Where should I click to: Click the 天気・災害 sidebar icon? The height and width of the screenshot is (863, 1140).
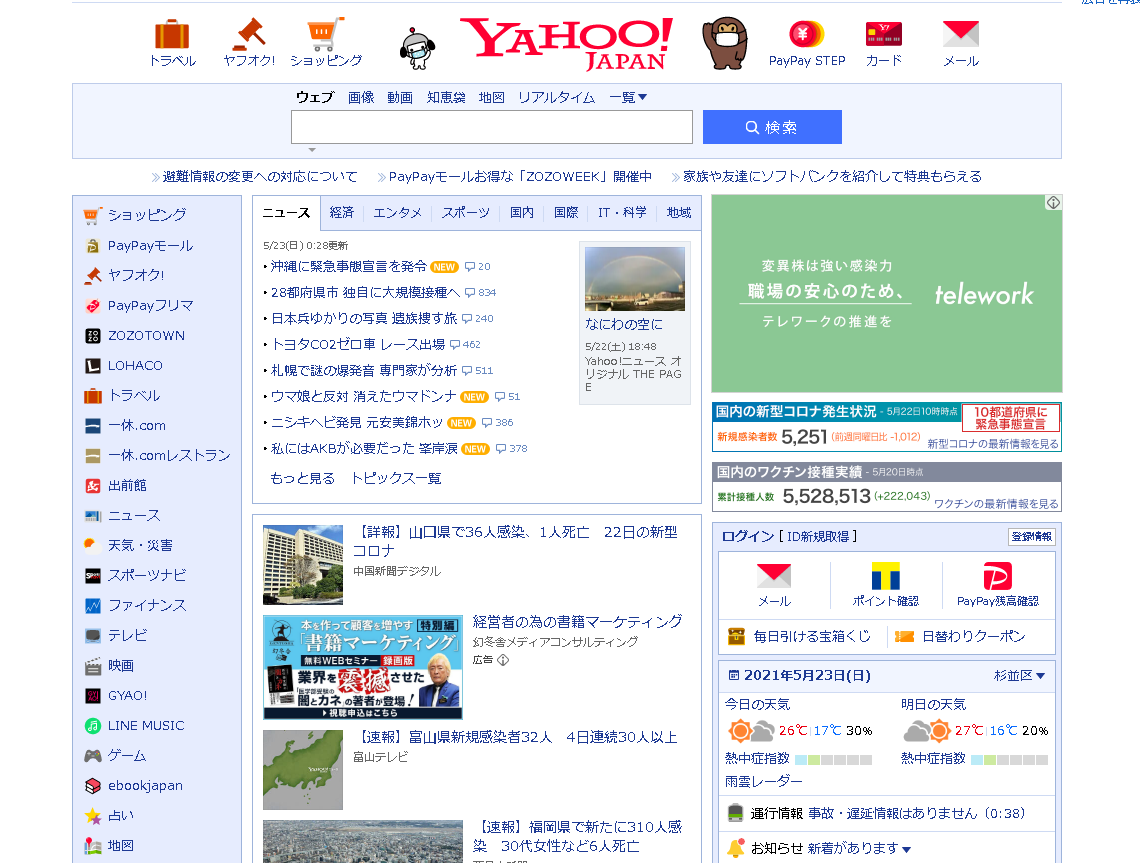pyautogui.click(x=92, y=545)
